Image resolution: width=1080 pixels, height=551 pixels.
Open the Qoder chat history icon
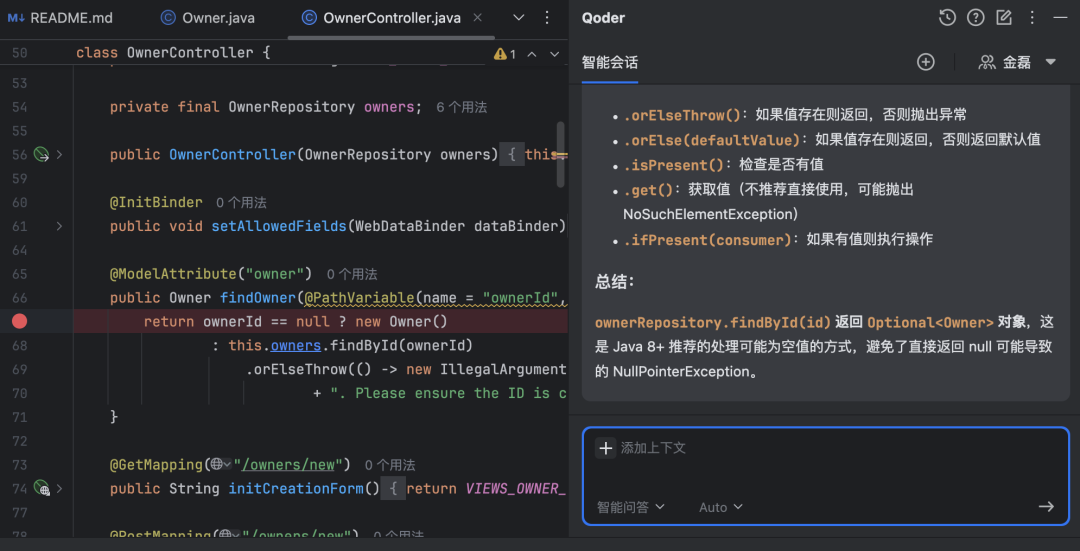pos(948,18)
